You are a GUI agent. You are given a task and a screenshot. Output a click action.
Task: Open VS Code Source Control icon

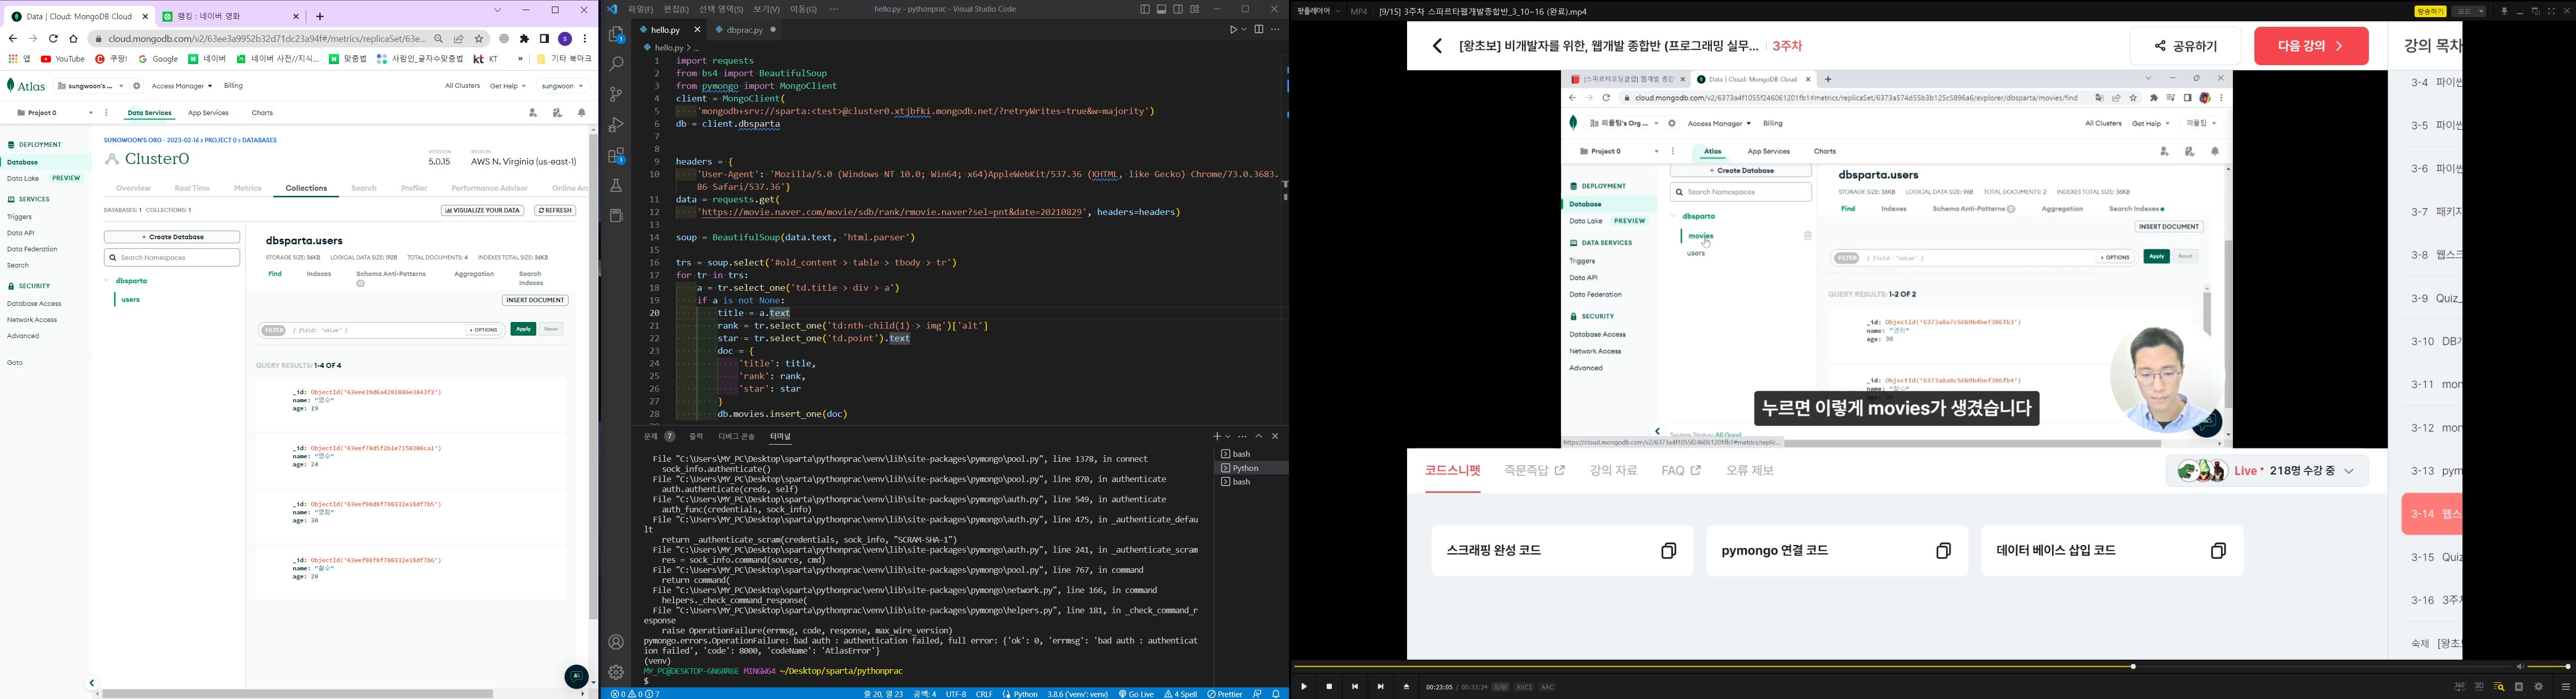(x=616, y=95)
